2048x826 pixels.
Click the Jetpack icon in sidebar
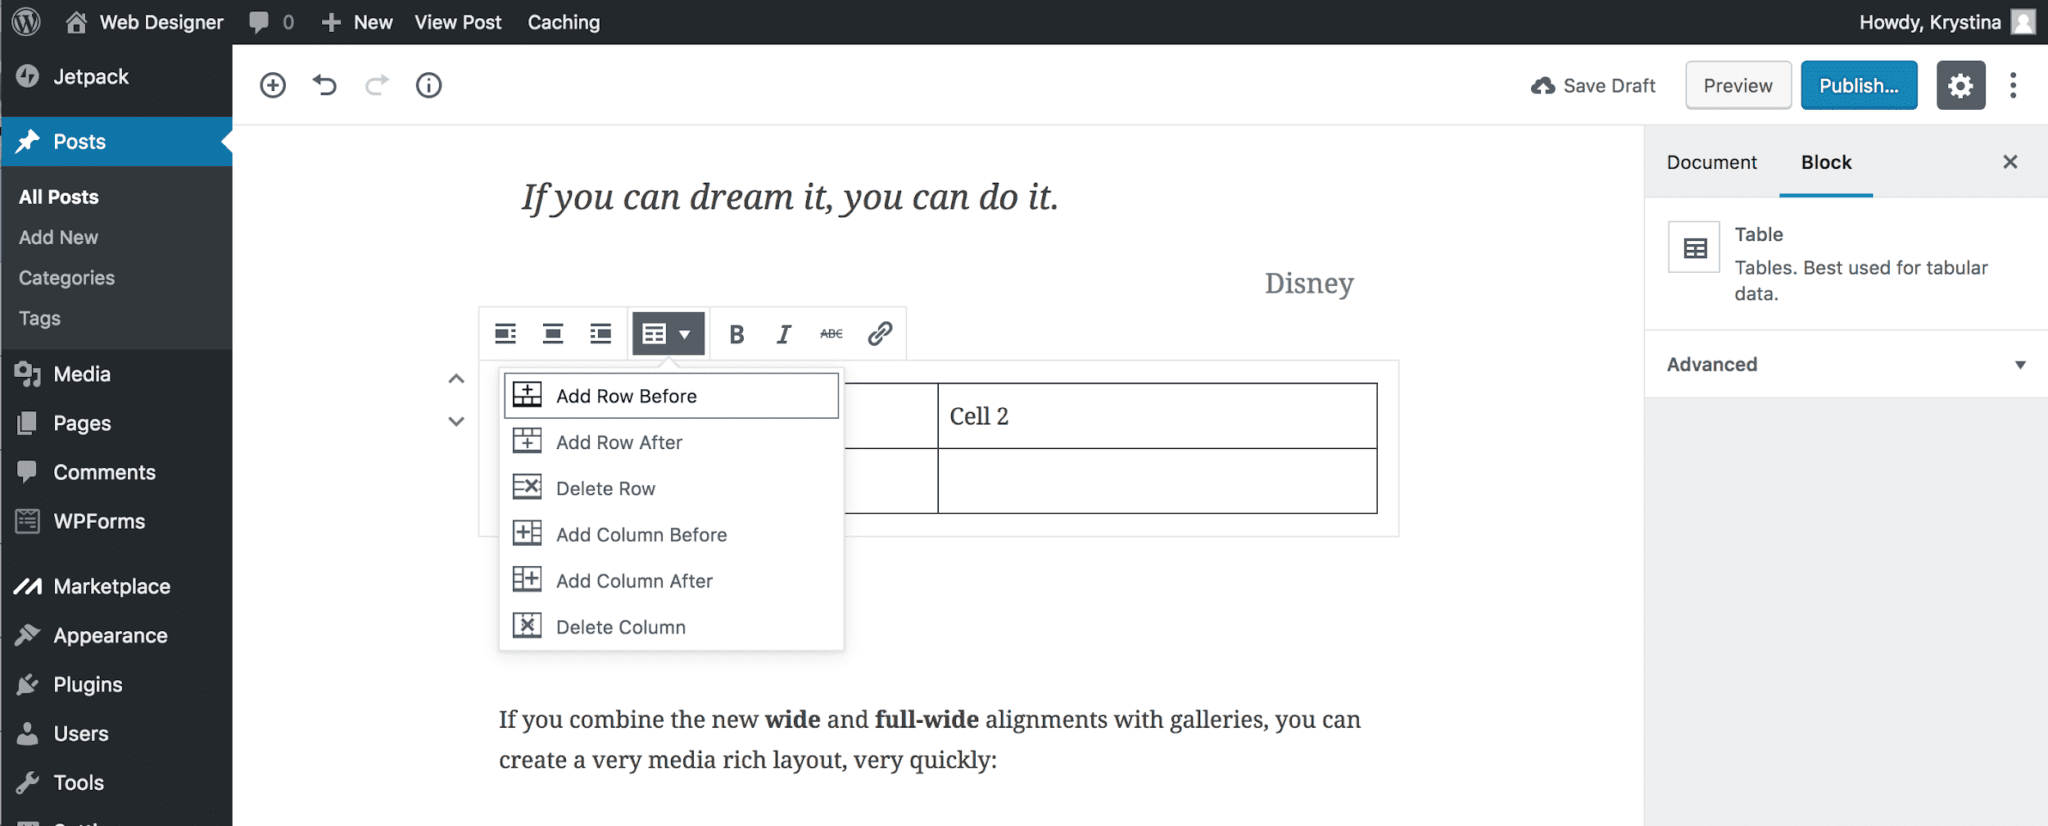click(x=28, y=76)
